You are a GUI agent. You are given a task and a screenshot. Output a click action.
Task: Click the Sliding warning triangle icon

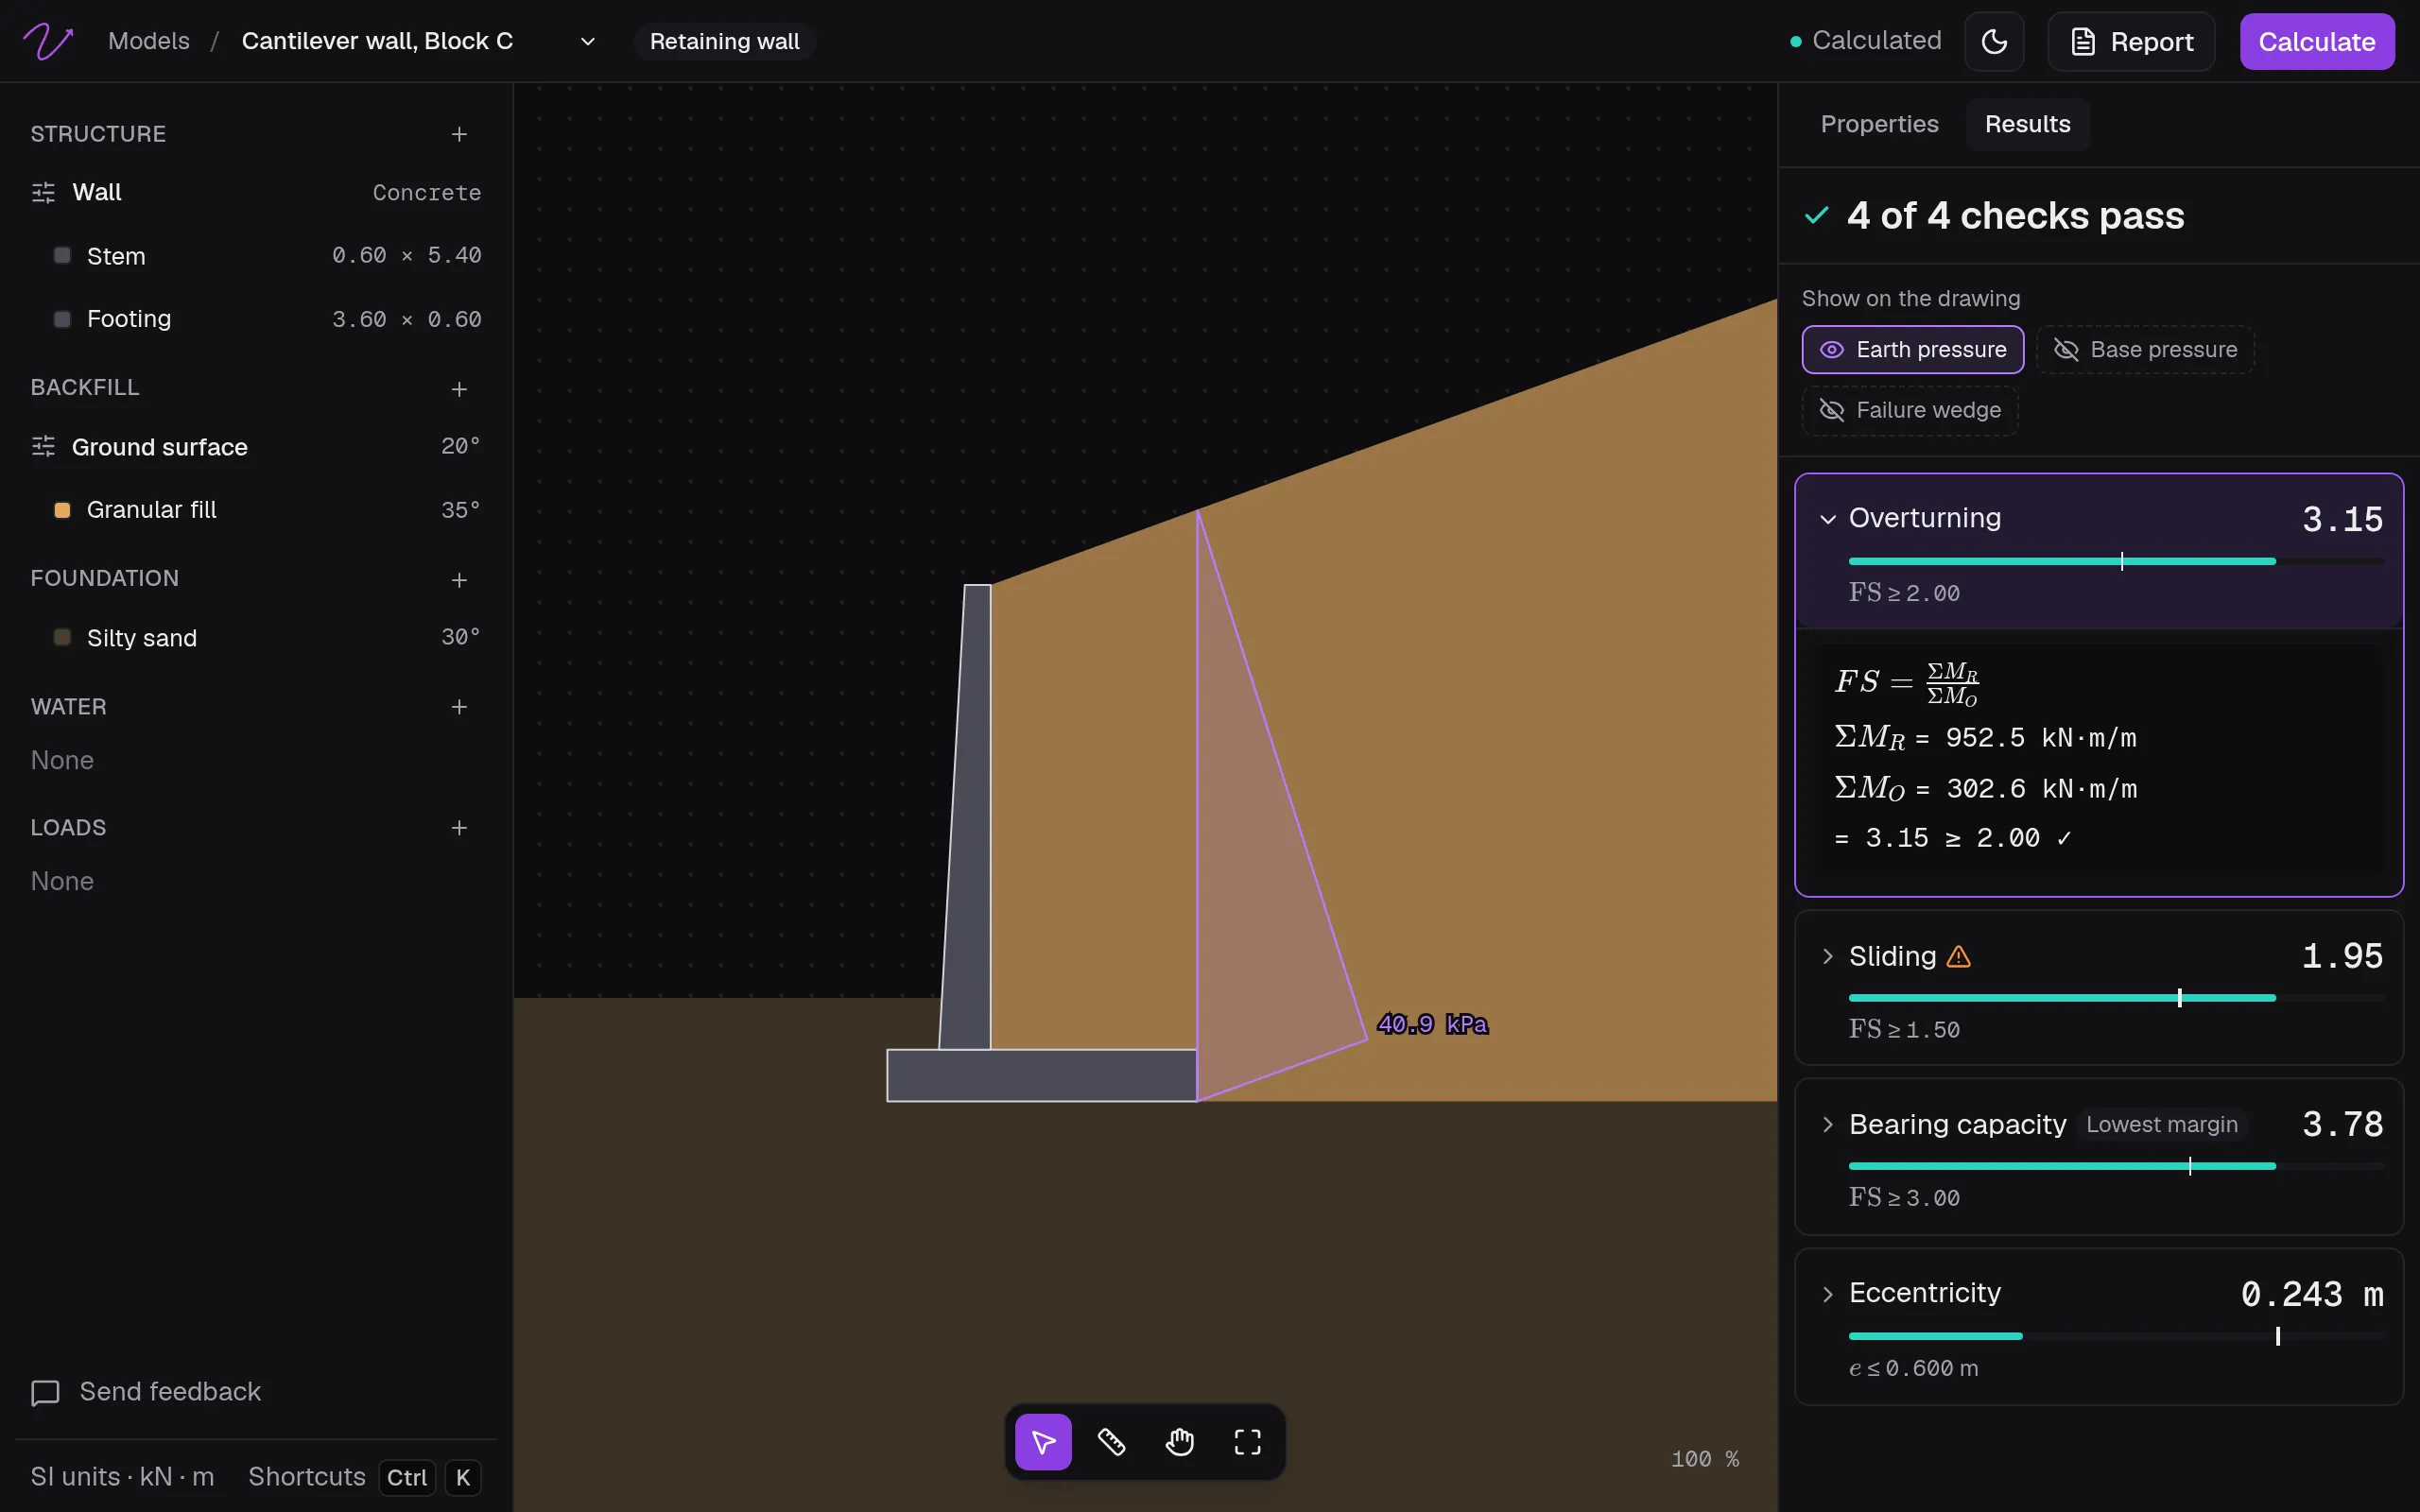(x=1959, y=957)
